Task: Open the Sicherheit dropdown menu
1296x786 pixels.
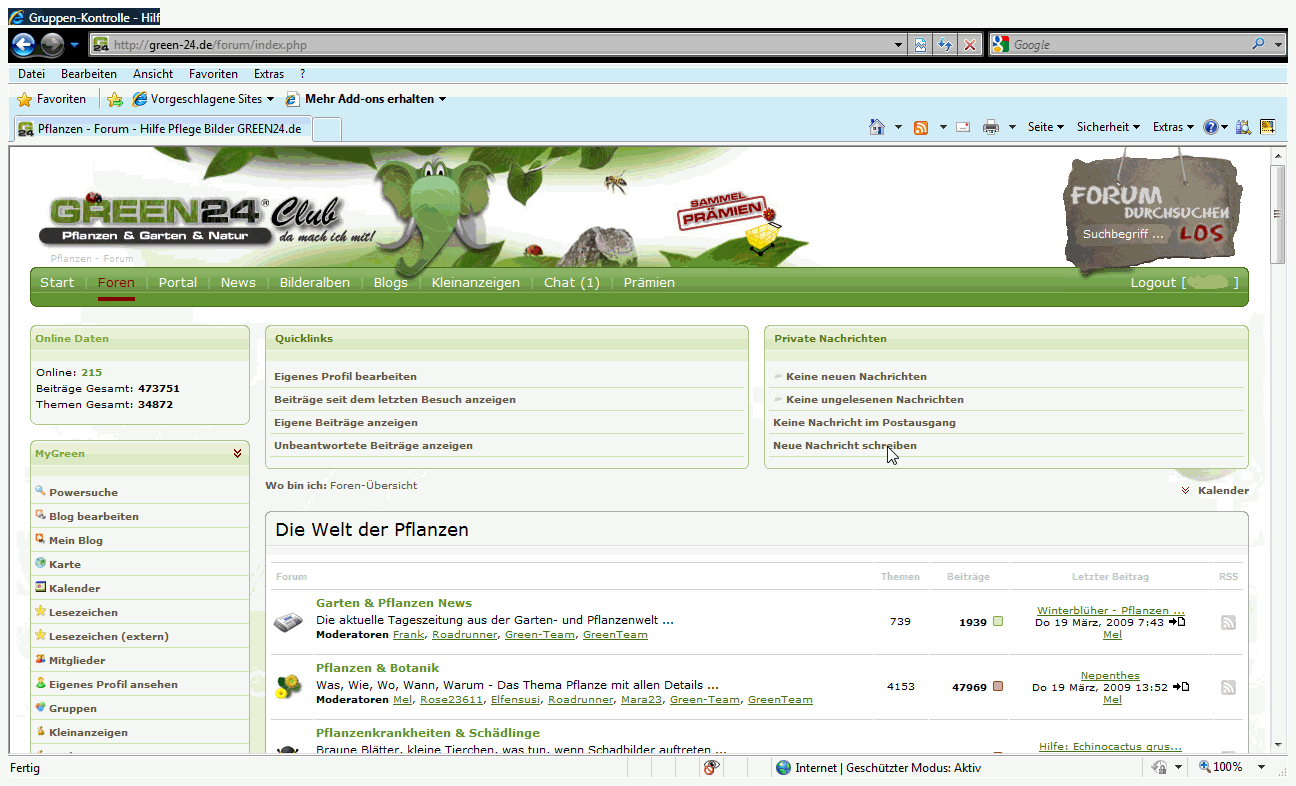Action: click(x=1108, y=127)
